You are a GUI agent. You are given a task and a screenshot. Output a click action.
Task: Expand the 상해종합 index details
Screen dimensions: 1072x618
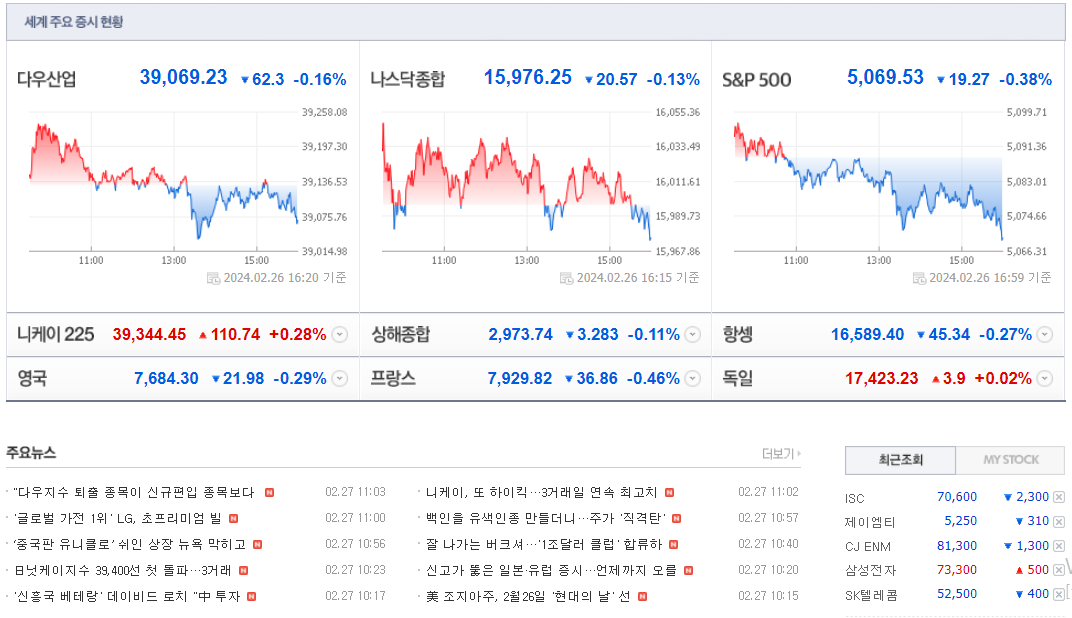693,335
